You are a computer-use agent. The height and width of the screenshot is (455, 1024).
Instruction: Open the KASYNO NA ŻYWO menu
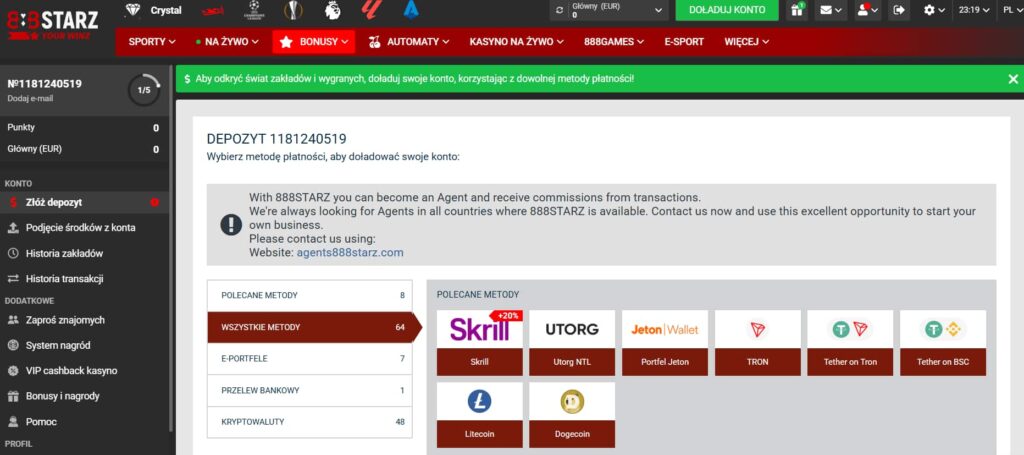pos(516,41)
